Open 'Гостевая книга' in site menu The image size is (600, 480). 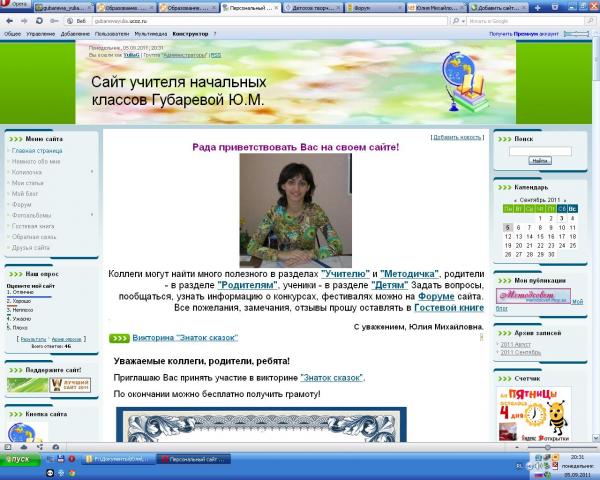(33, 226)
